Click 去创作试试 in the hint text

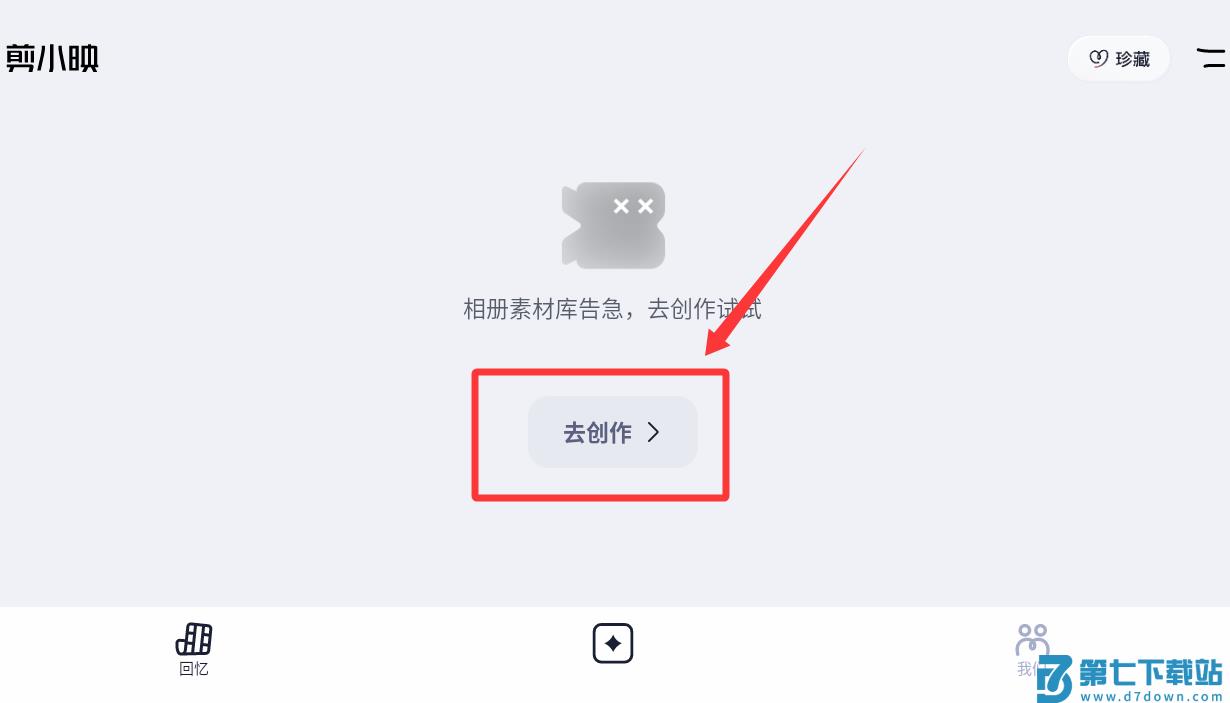pos(705,309)
